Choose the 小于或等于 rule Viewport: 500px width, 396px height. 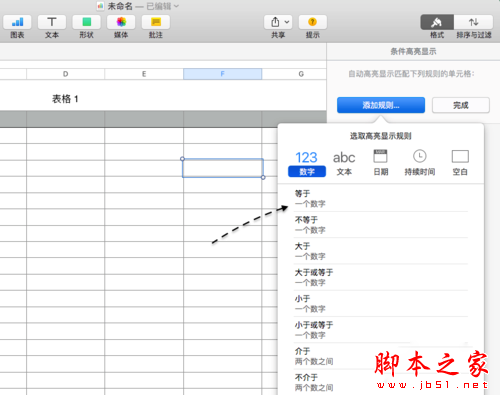click(x=381, y=330)
